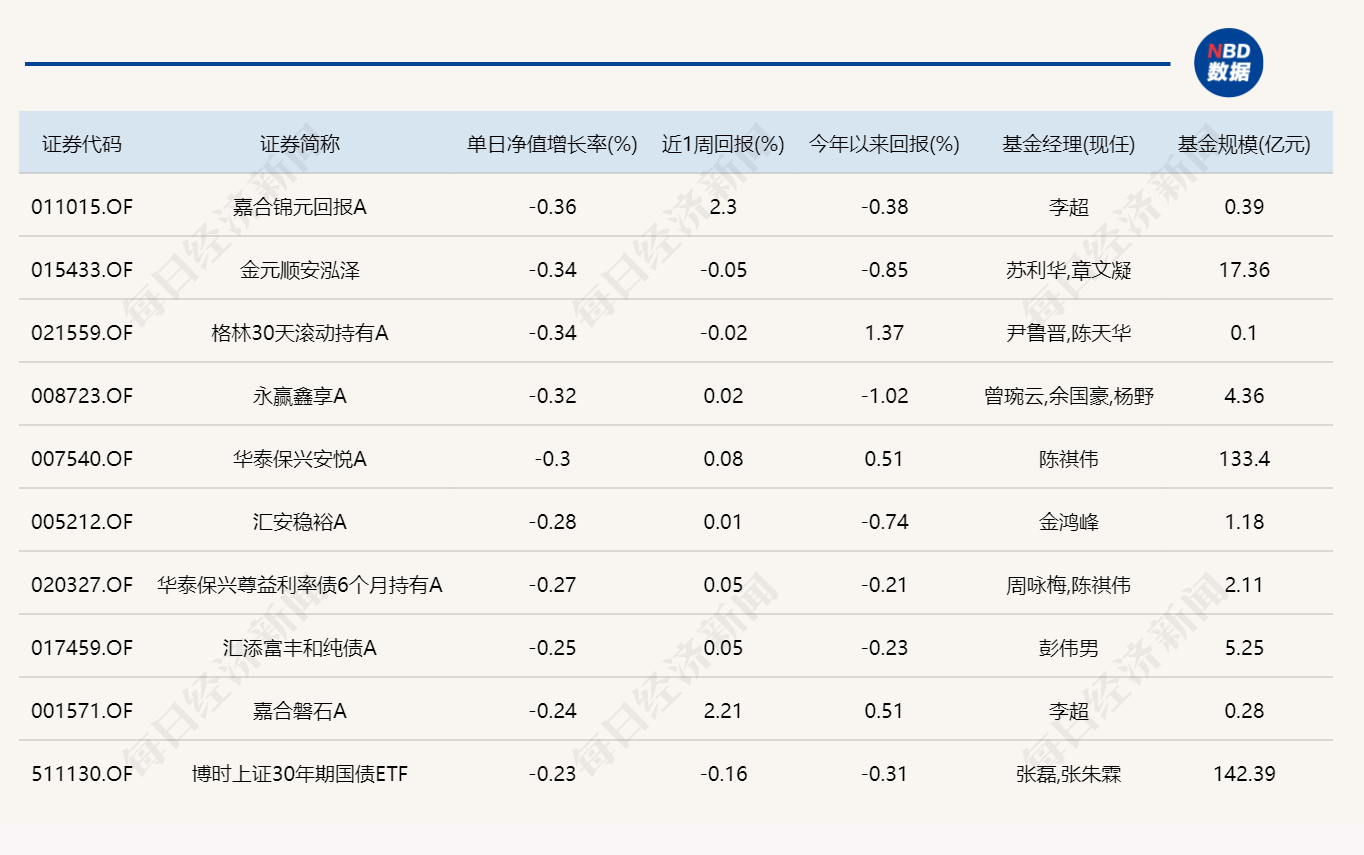Click fund name 永赢鑫享A
Screen dimensions: 1364x855
coord(300,396)
